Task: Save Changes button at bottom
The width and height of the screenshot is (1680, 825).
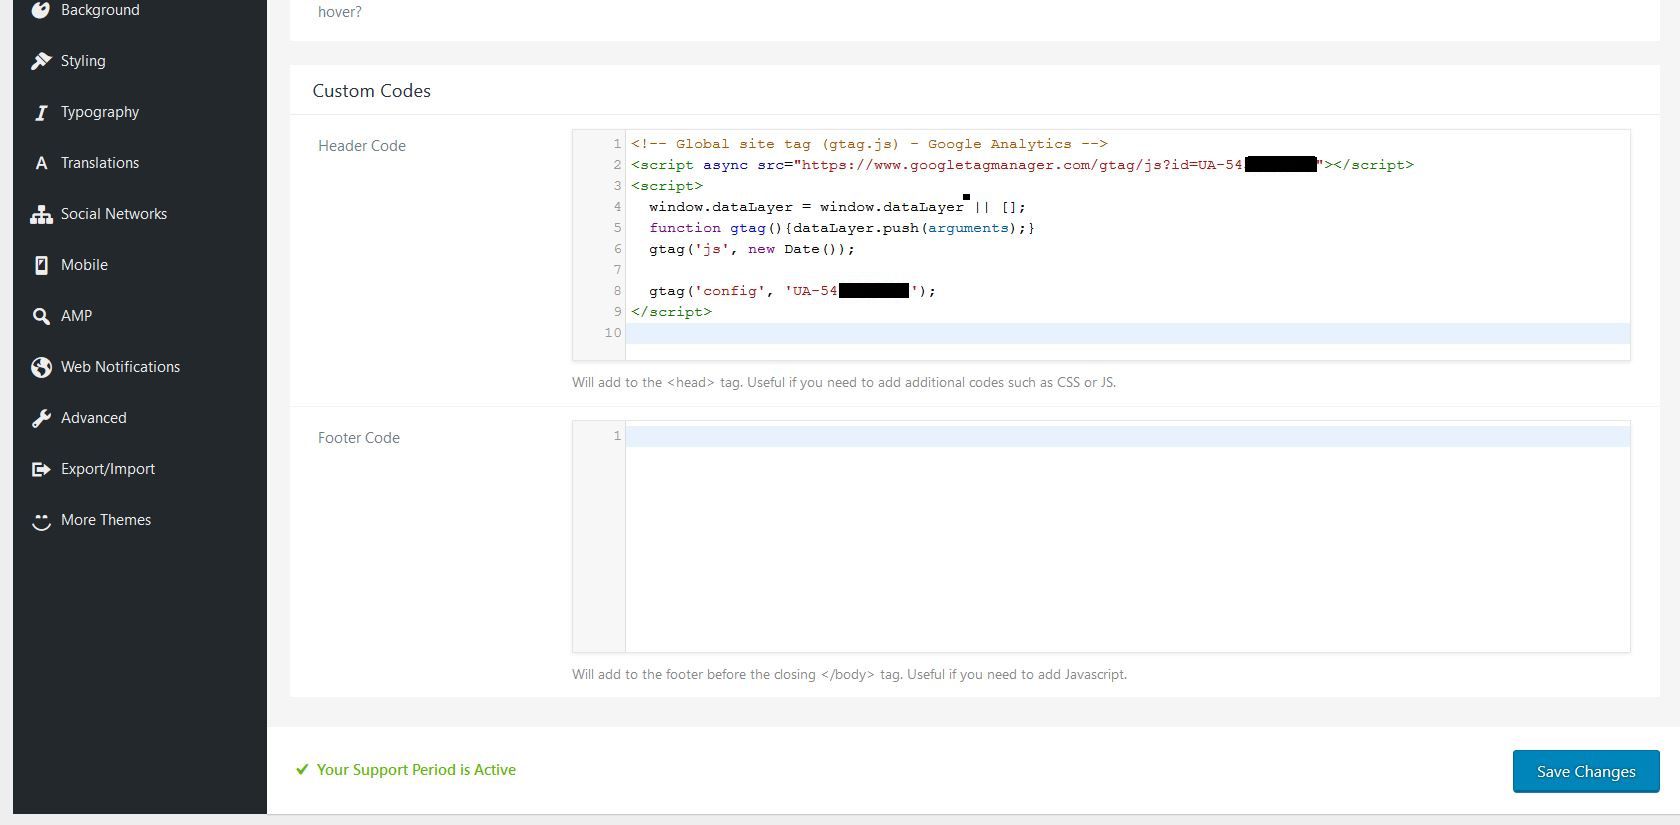Action: pyautogui.click(x=1586, y=771)
